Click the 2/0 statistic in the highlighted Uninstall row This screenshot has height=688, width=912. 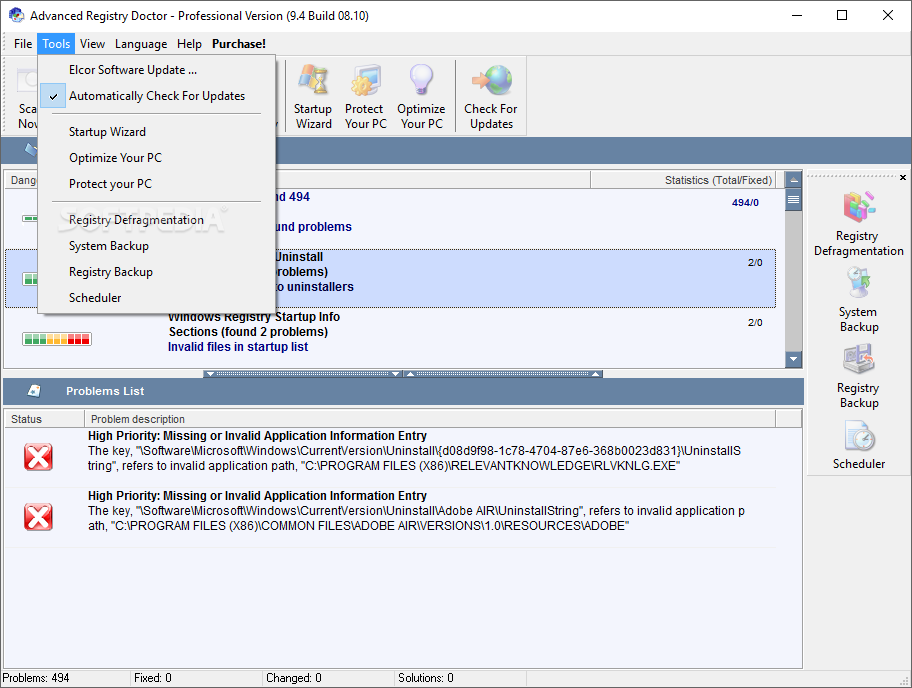click(755, 262)
